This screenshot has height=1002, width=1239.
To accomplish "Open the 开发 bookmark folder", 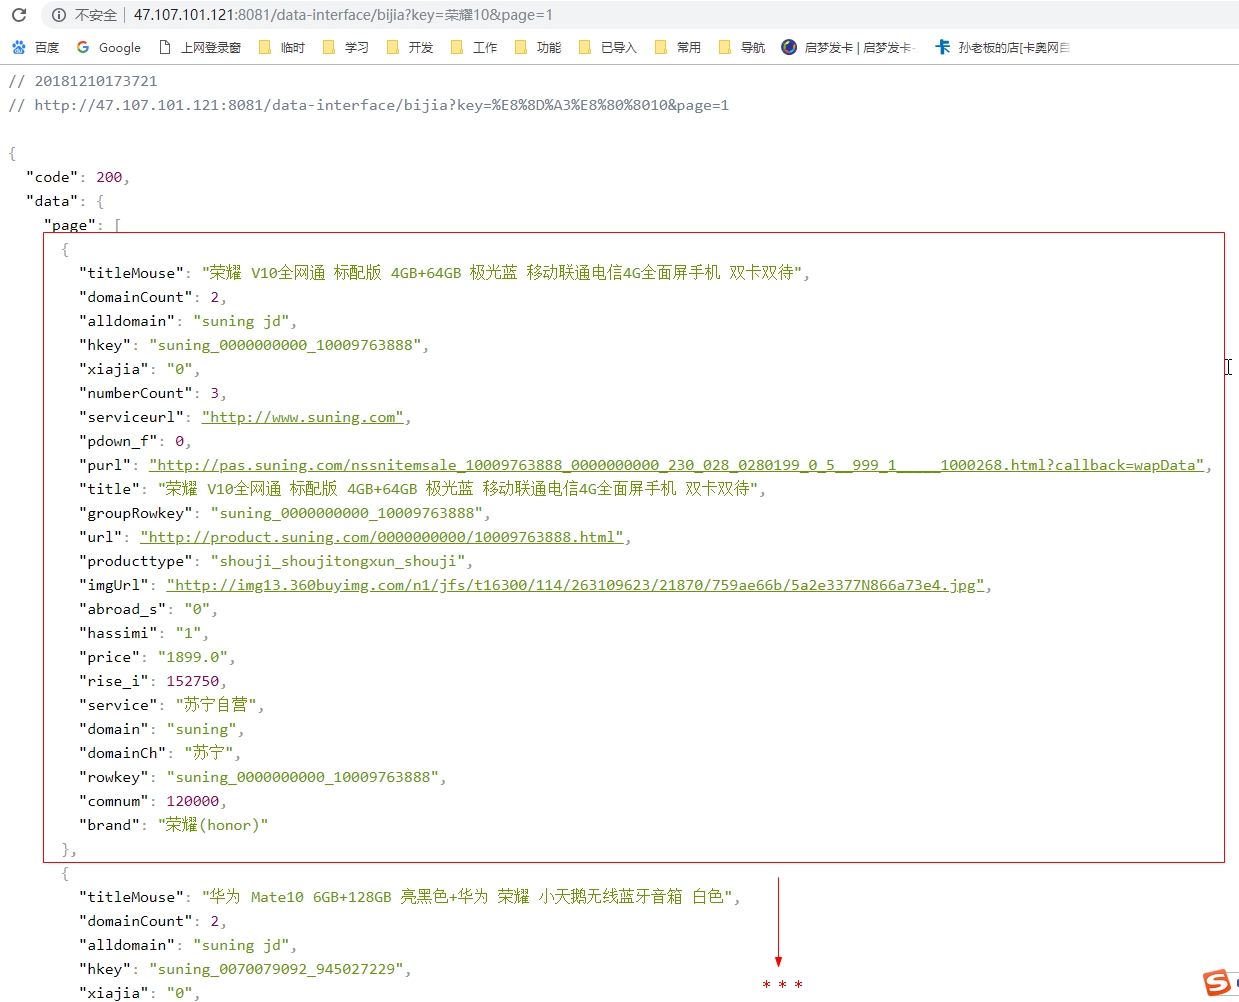I will [409, 47].
